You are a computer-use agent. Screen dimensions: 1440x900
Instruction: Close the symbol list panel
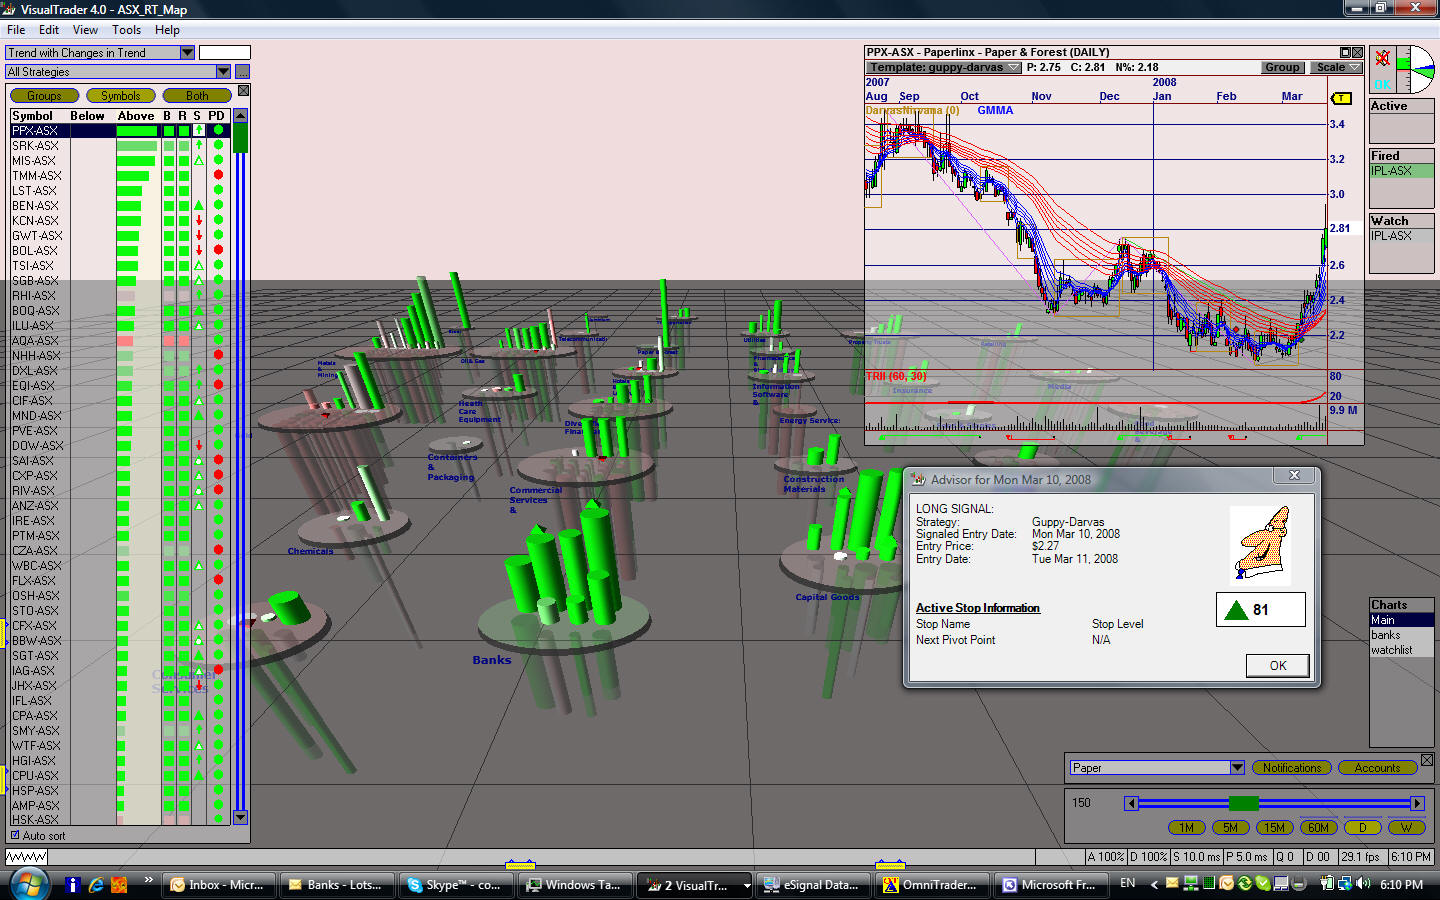(243, 91)
